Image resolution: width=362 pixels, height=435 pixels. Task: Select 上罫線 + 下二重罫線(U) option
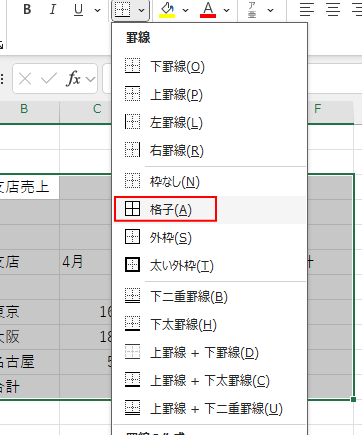[209, 408]
